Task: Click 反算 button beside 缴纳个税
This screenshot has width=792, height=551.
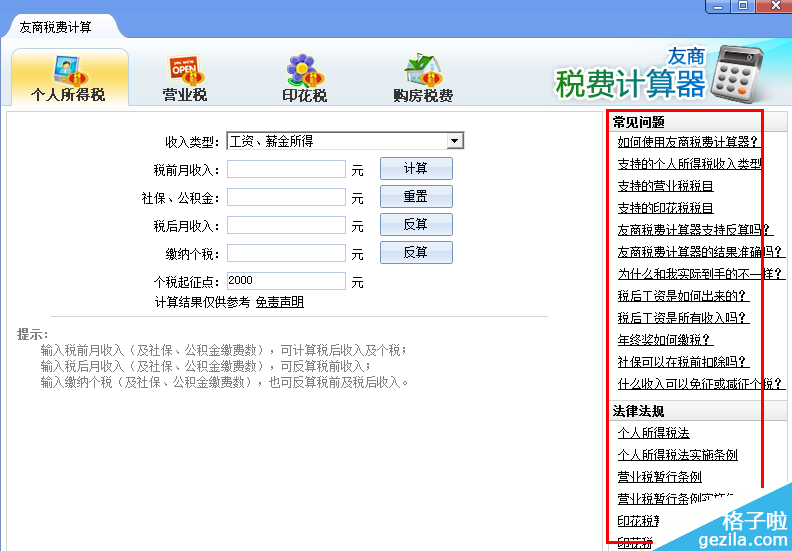Action: pyautogui.click(x=415, y=253)
